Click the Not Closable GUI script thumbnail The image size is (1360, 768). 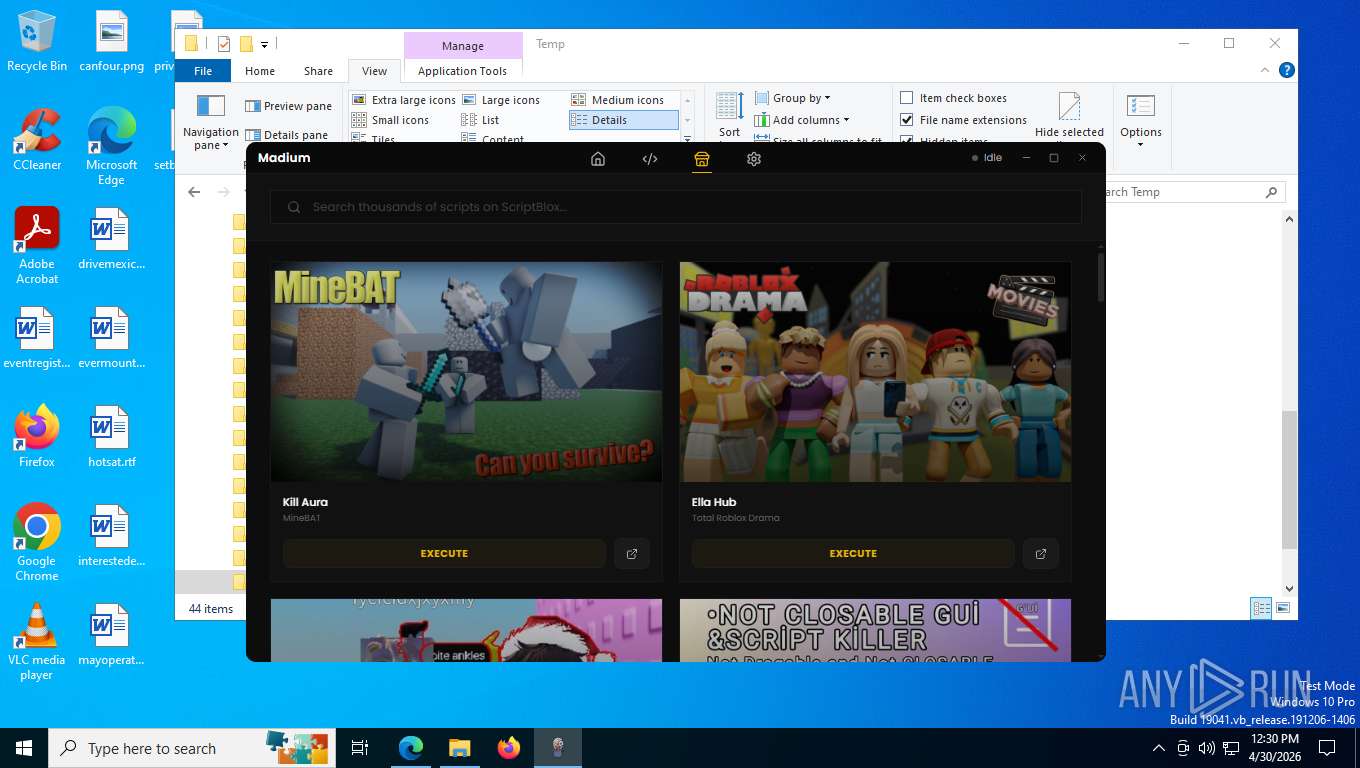click(x=875, y=630)
